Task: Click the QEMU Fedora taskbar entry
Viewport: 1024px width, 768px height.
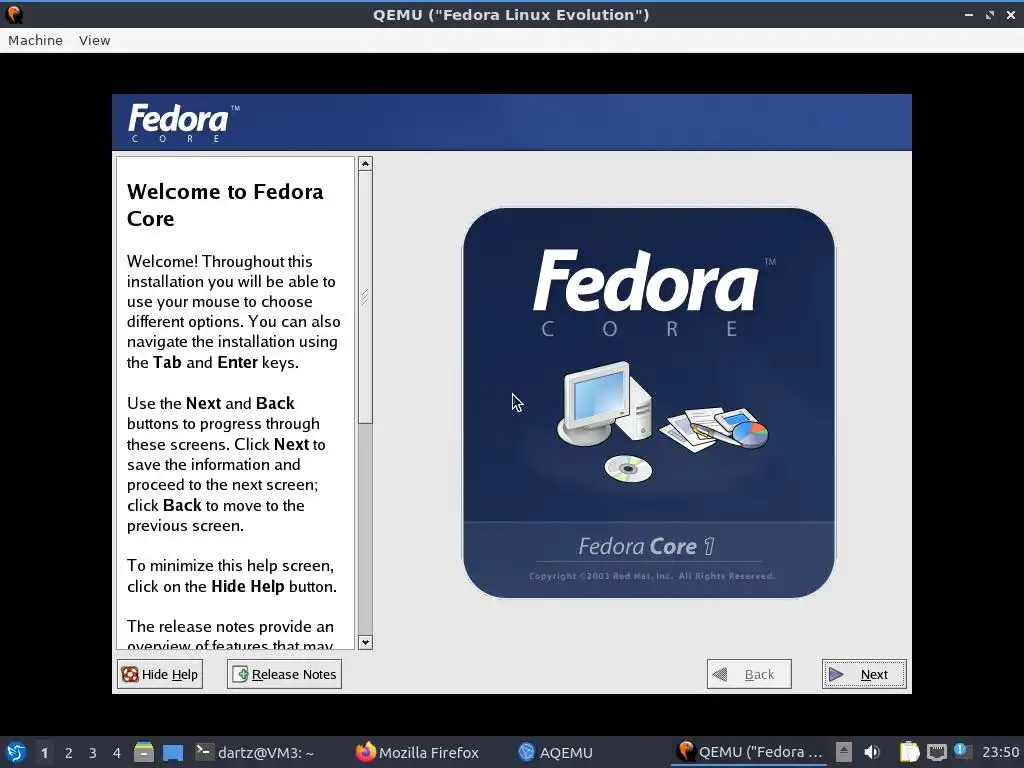Action: 751,752
